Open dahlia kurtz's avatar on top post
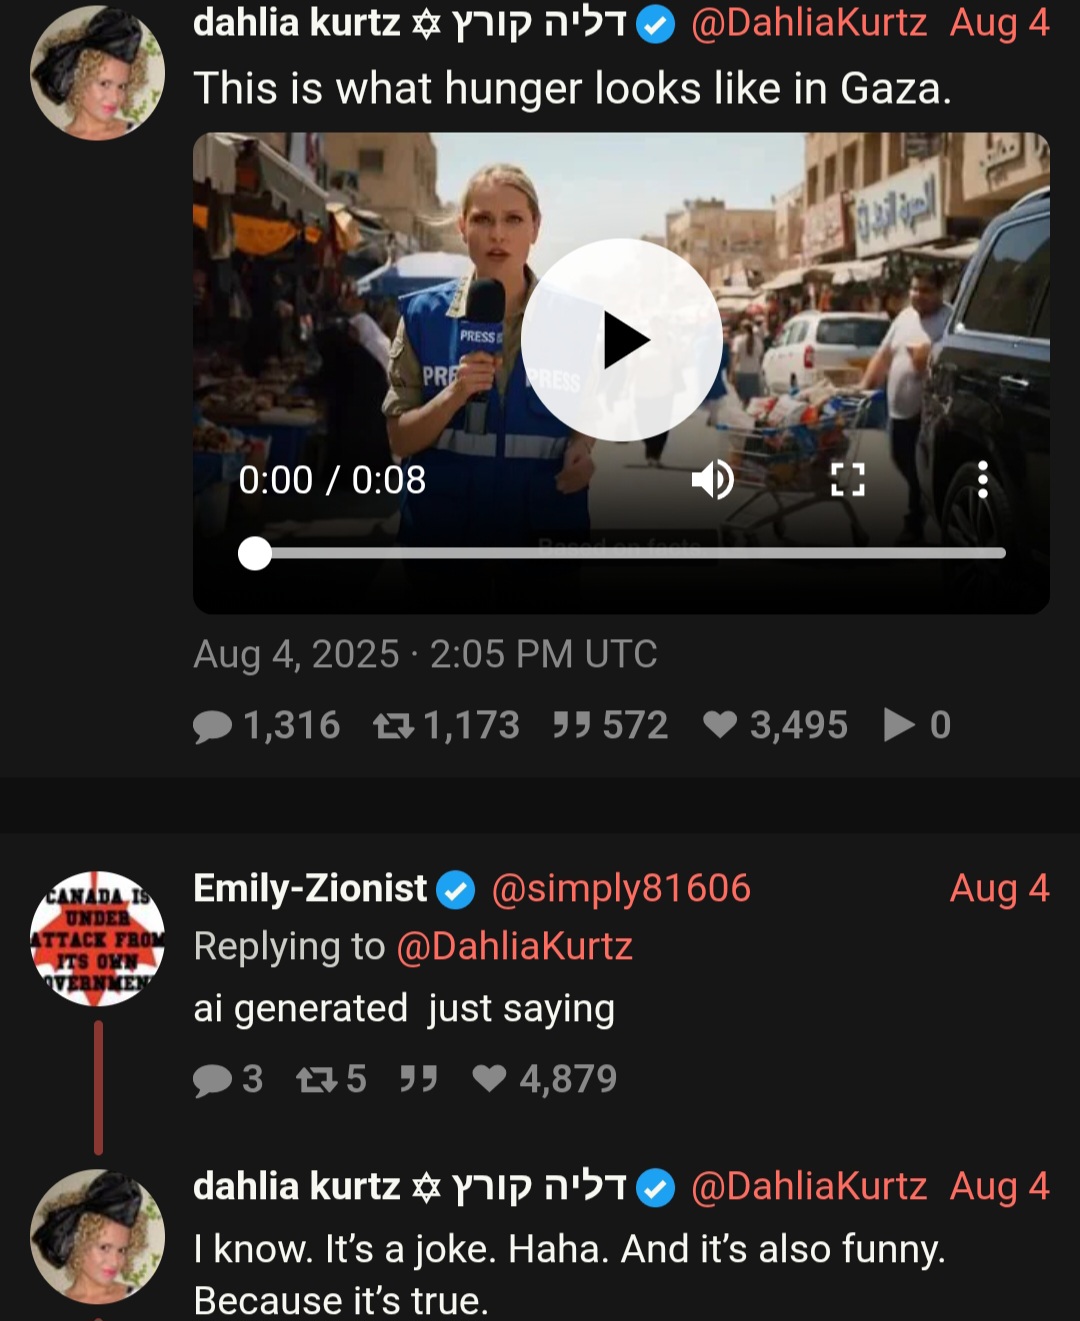The height and width of the screenshot is (1321, 1080). tap(97, 73)
